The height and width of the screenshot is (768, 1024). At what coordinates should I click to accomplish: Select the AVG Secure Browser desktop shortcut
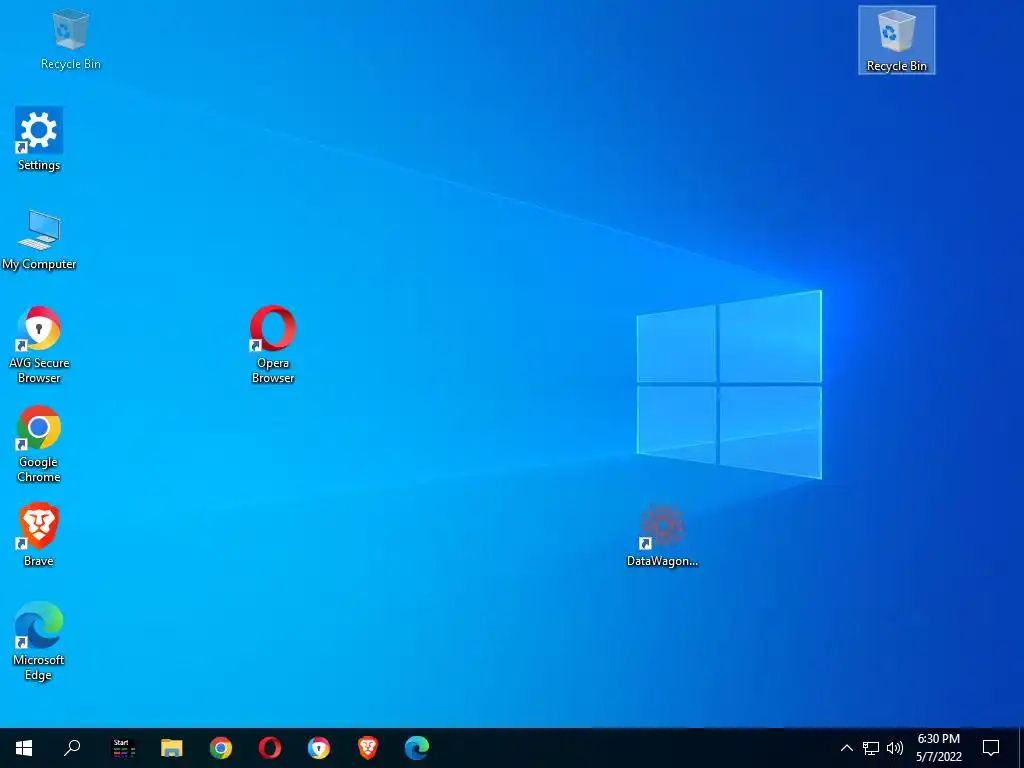pyautogui.click(x=39, y=345)
